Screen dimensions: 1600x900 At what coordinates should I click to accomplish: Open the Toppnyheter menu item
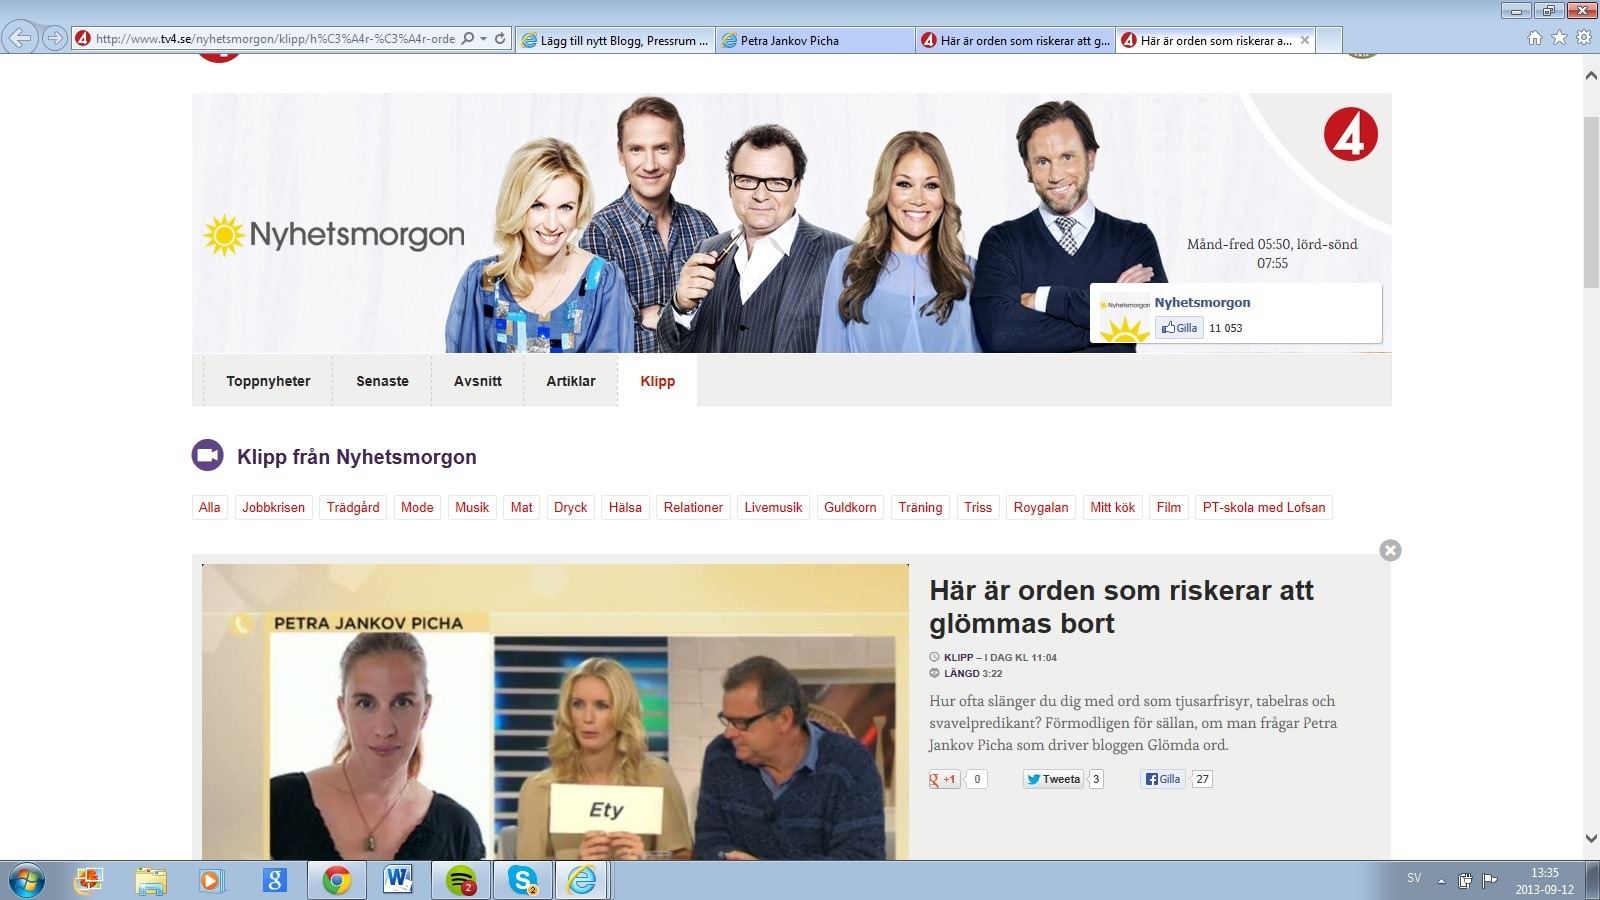click(268, 381)
